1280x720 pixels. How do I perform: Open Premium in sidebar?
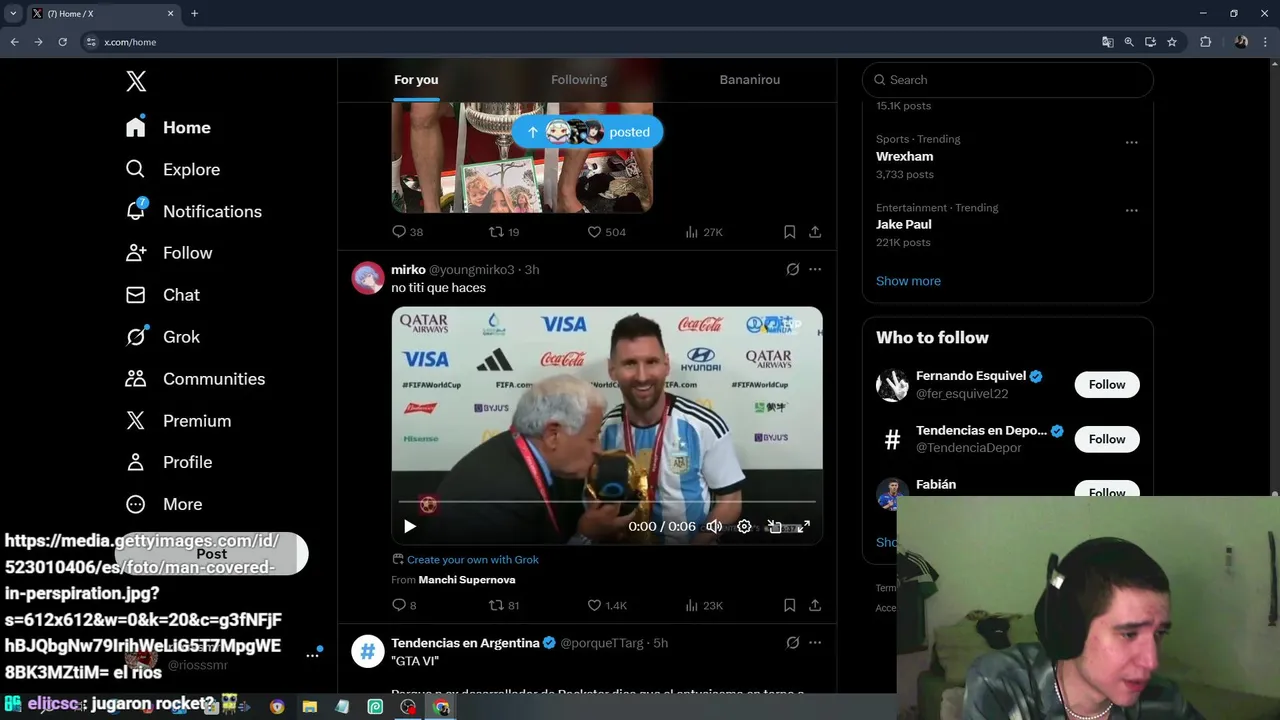click(177, 421)
